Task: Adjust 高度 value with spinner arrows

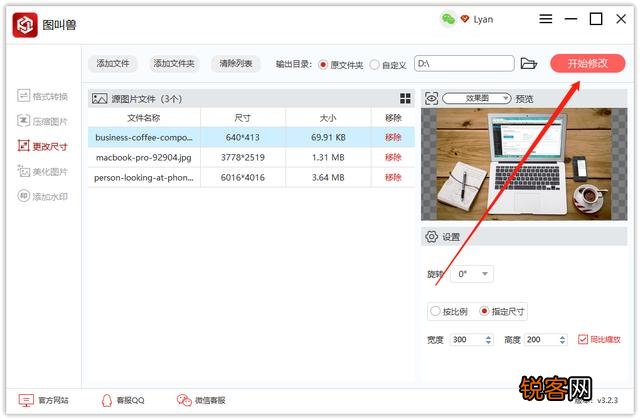Action: (562, 340)
